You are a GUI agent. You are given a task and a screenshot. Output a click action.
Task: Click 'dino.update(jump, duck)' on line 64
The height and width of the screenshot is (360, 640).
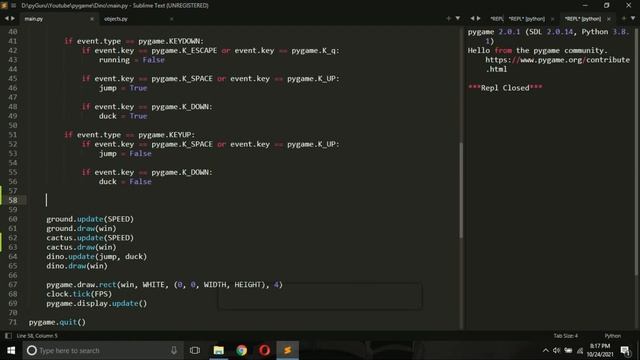tap(96, 257)
